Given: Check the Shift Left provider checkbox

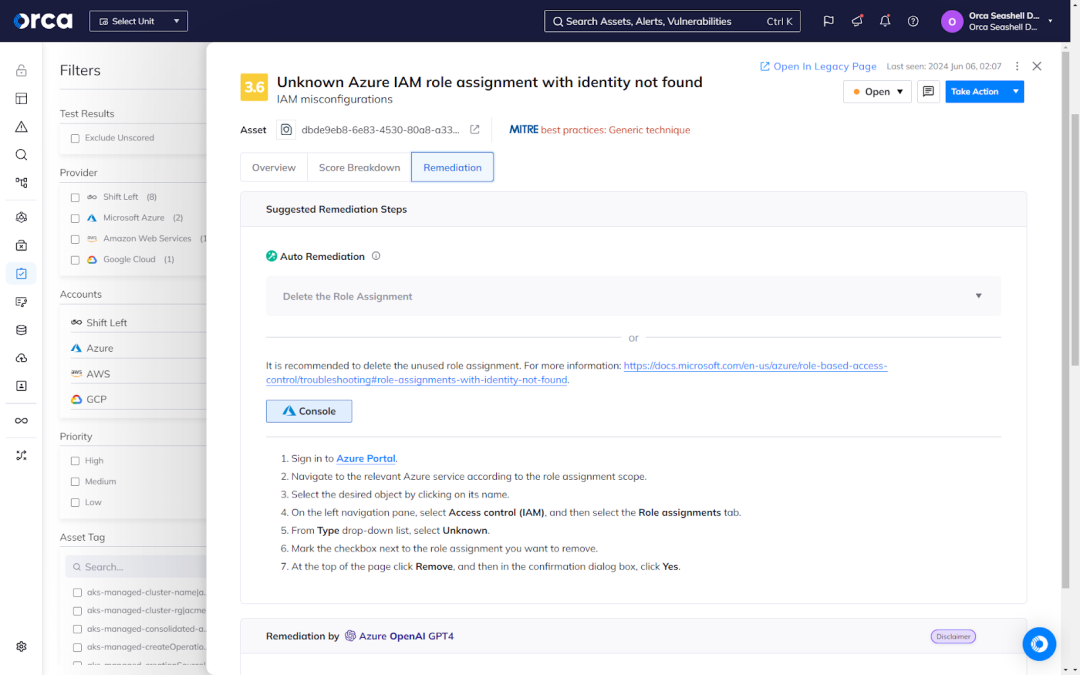Looking at the screenshot, I should (x=75, y=198).
